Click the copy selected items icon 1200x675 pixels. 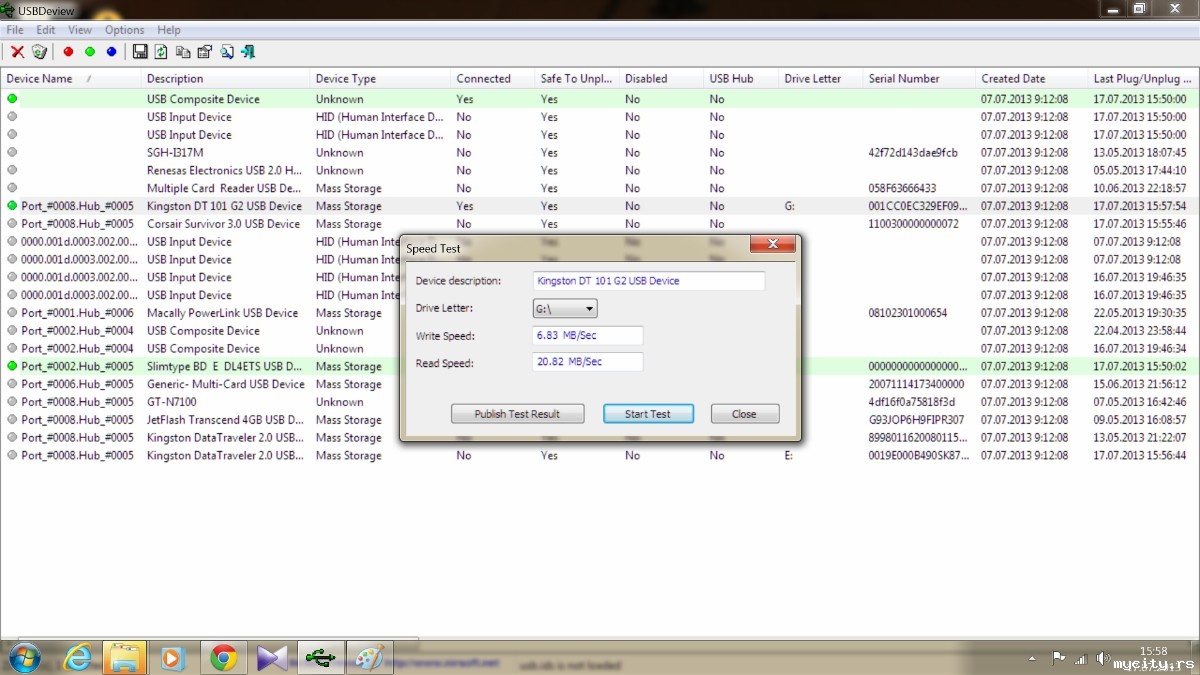click(183, 52)
